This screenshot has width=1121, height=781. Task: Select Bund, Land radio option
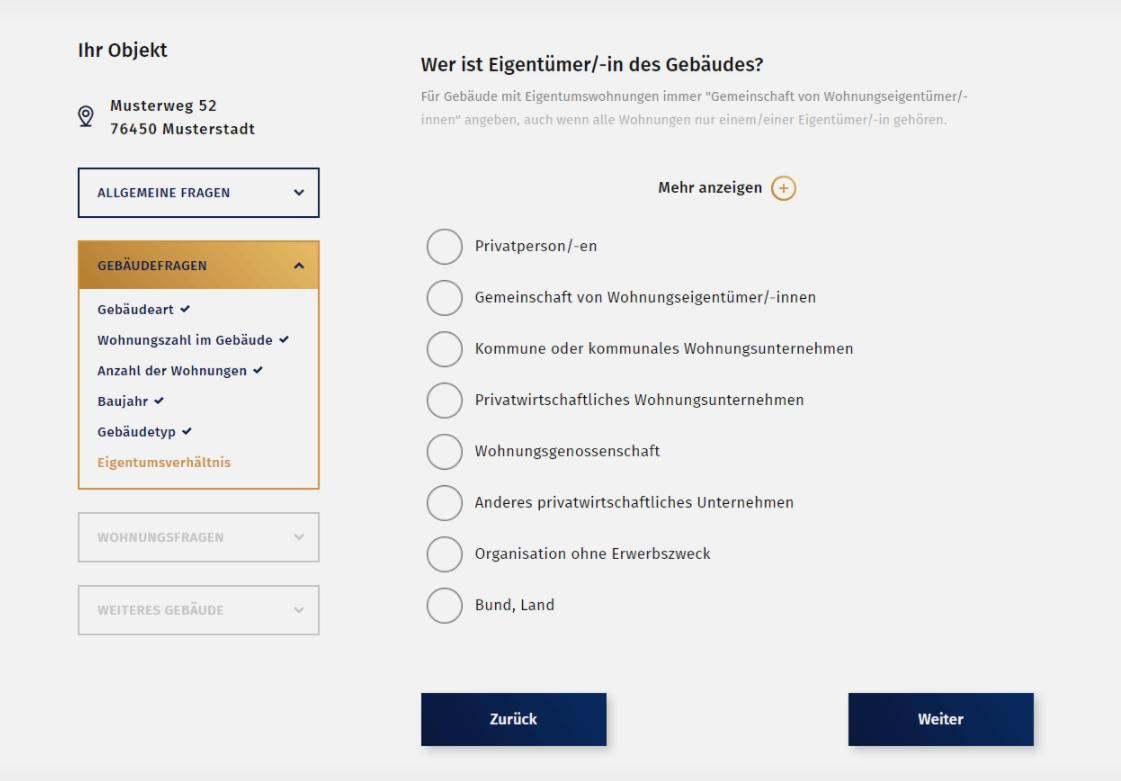(444, 605)
